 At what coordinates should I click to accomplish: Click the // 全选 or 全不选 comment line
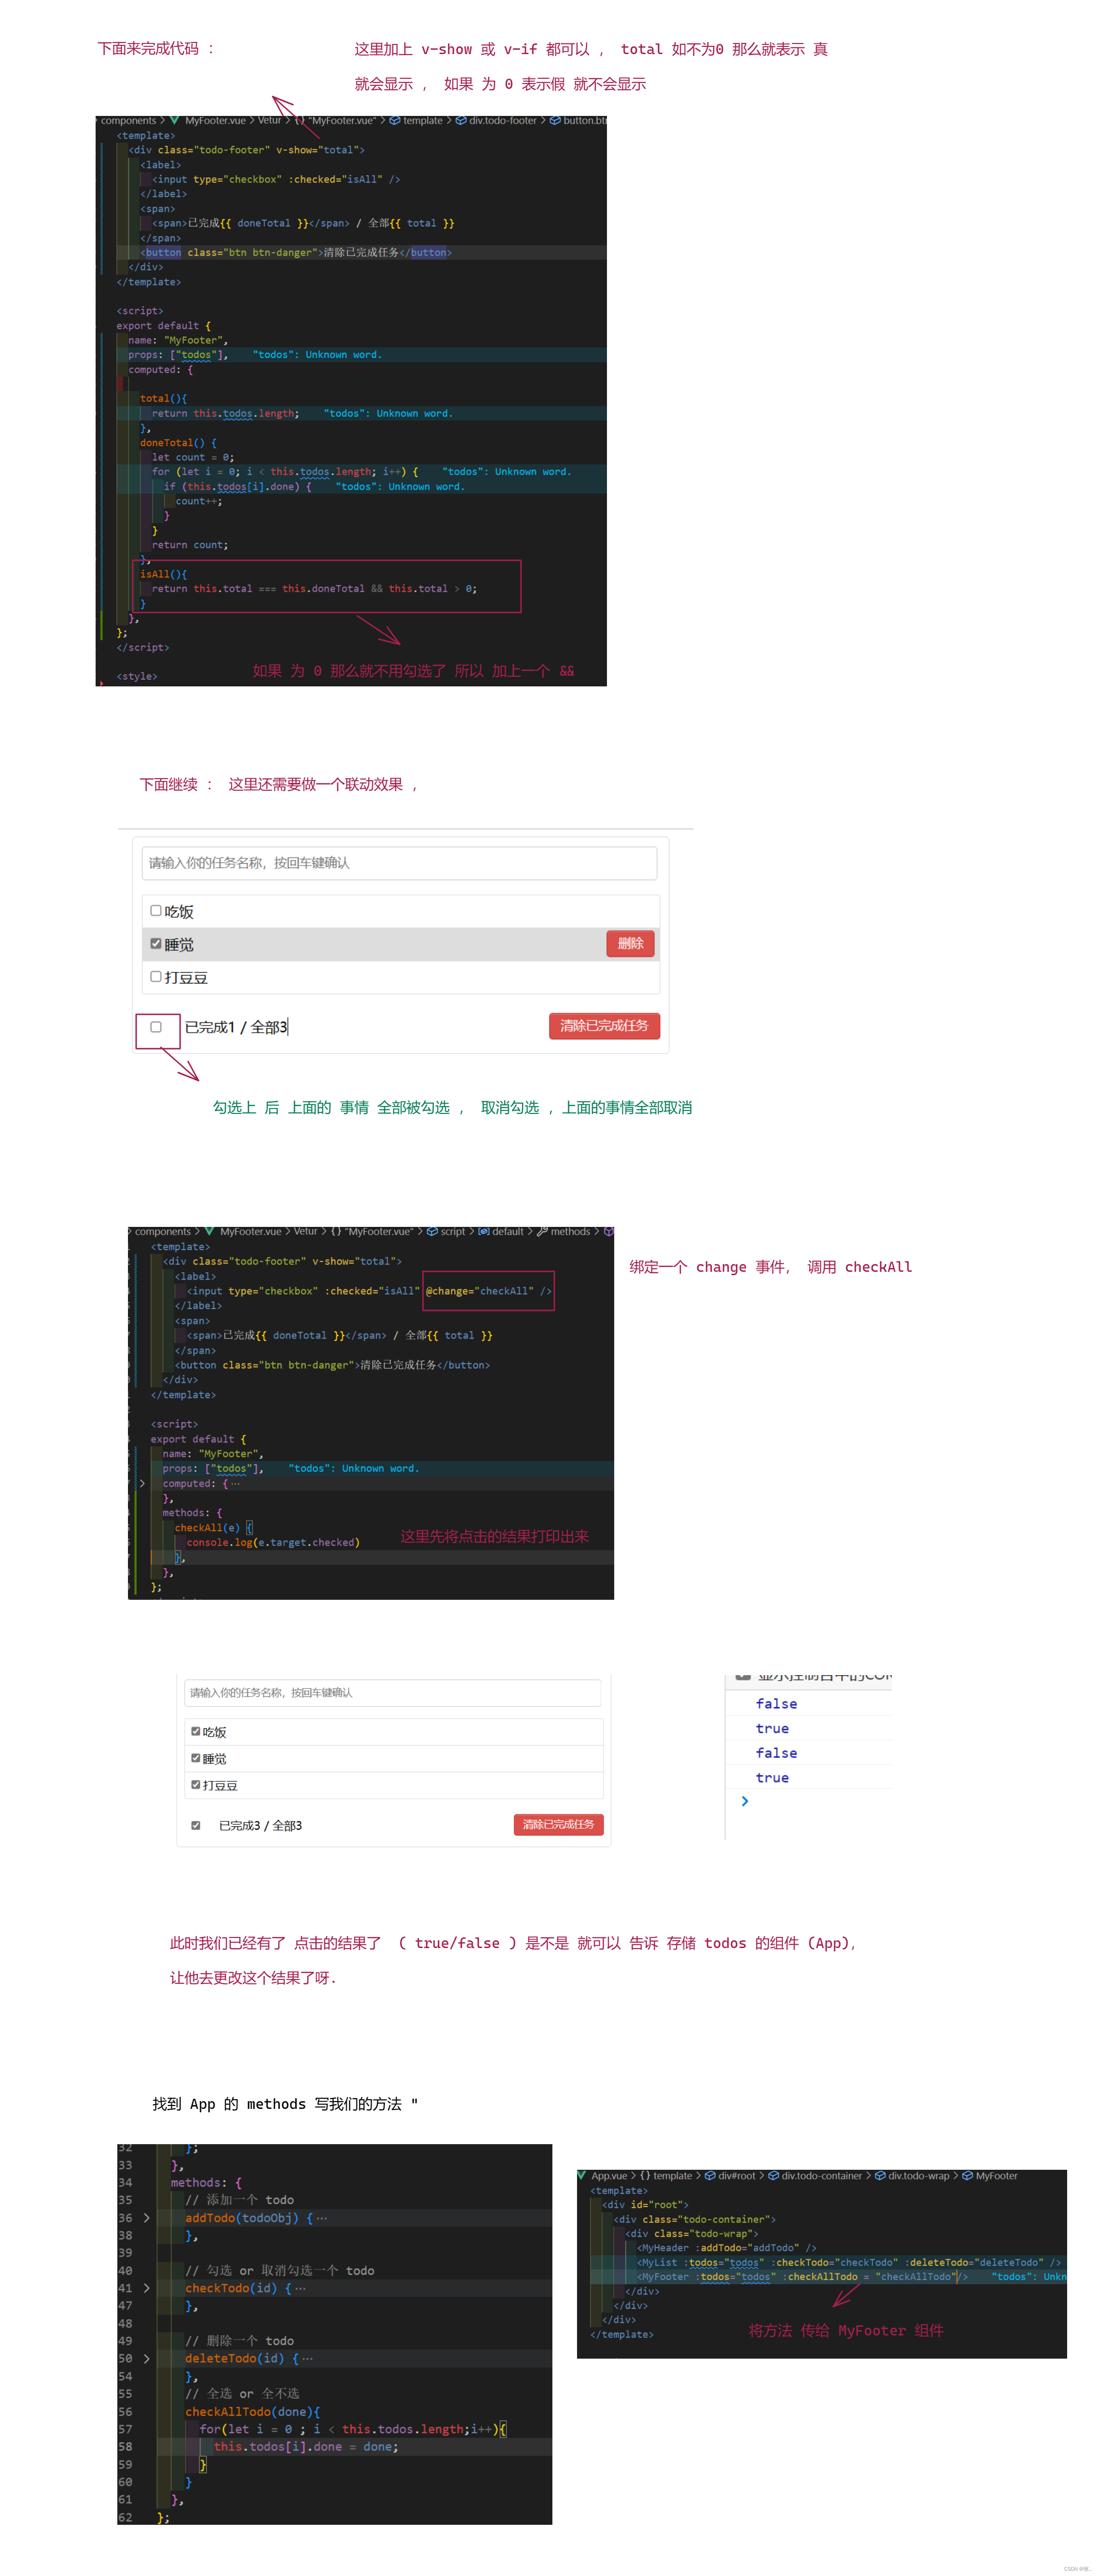tap(242, 2393)
